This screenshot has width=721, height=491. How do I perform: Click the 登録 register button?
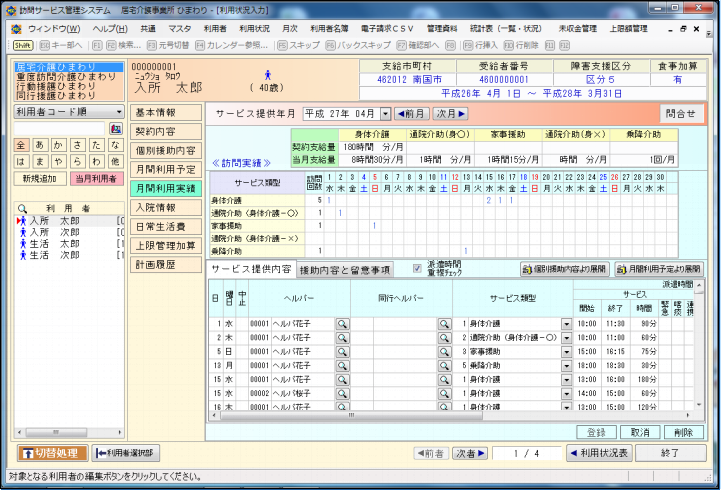pyautogui.click(x=597, y=432)
